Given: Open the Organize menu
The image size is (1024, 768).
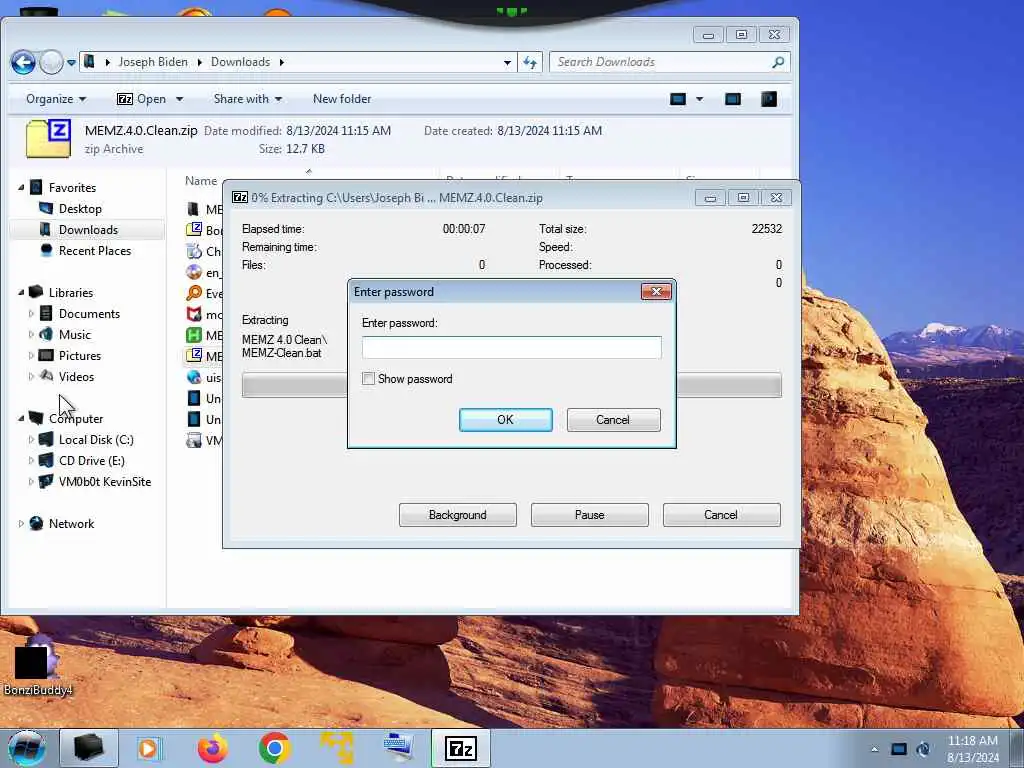Looking at the screenshot, I should point(56,99).
